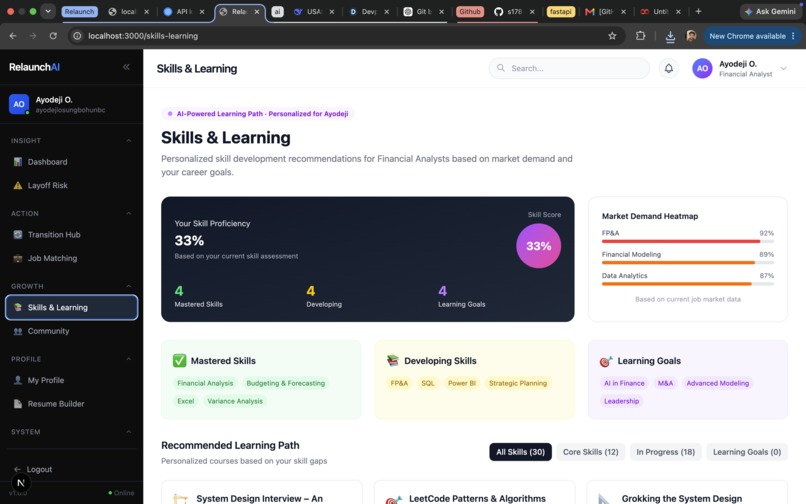
Task: Click the Variance Analysis skill tag
Action: coord(235,401)
